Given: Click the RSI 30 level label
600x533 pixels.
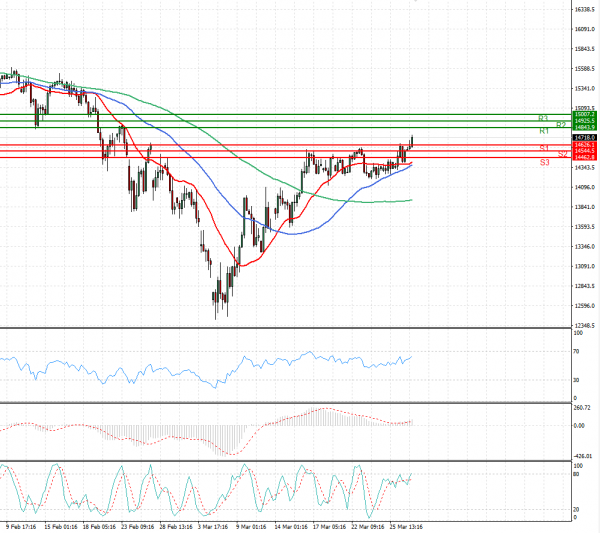Looking at the screenshot, I should pyautogui.click(x=576, y=380).
